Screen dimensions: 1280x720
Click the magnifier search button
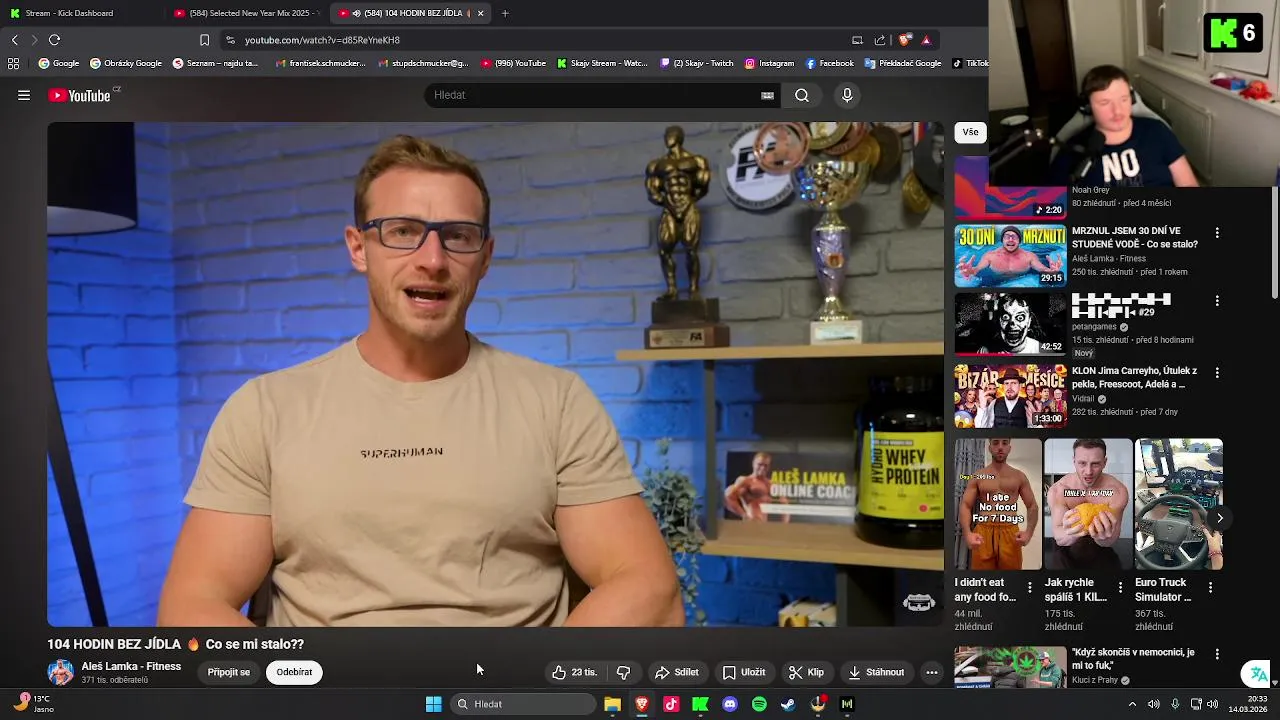(802, 95)
